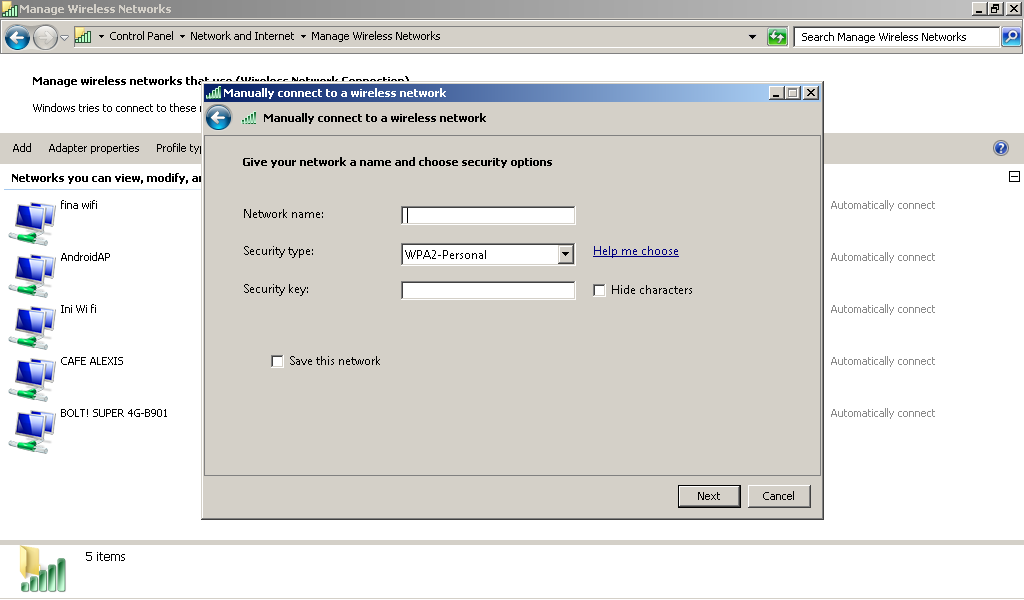
Task: Click the green refresh icon in address bar
Action: pos(778,36)
